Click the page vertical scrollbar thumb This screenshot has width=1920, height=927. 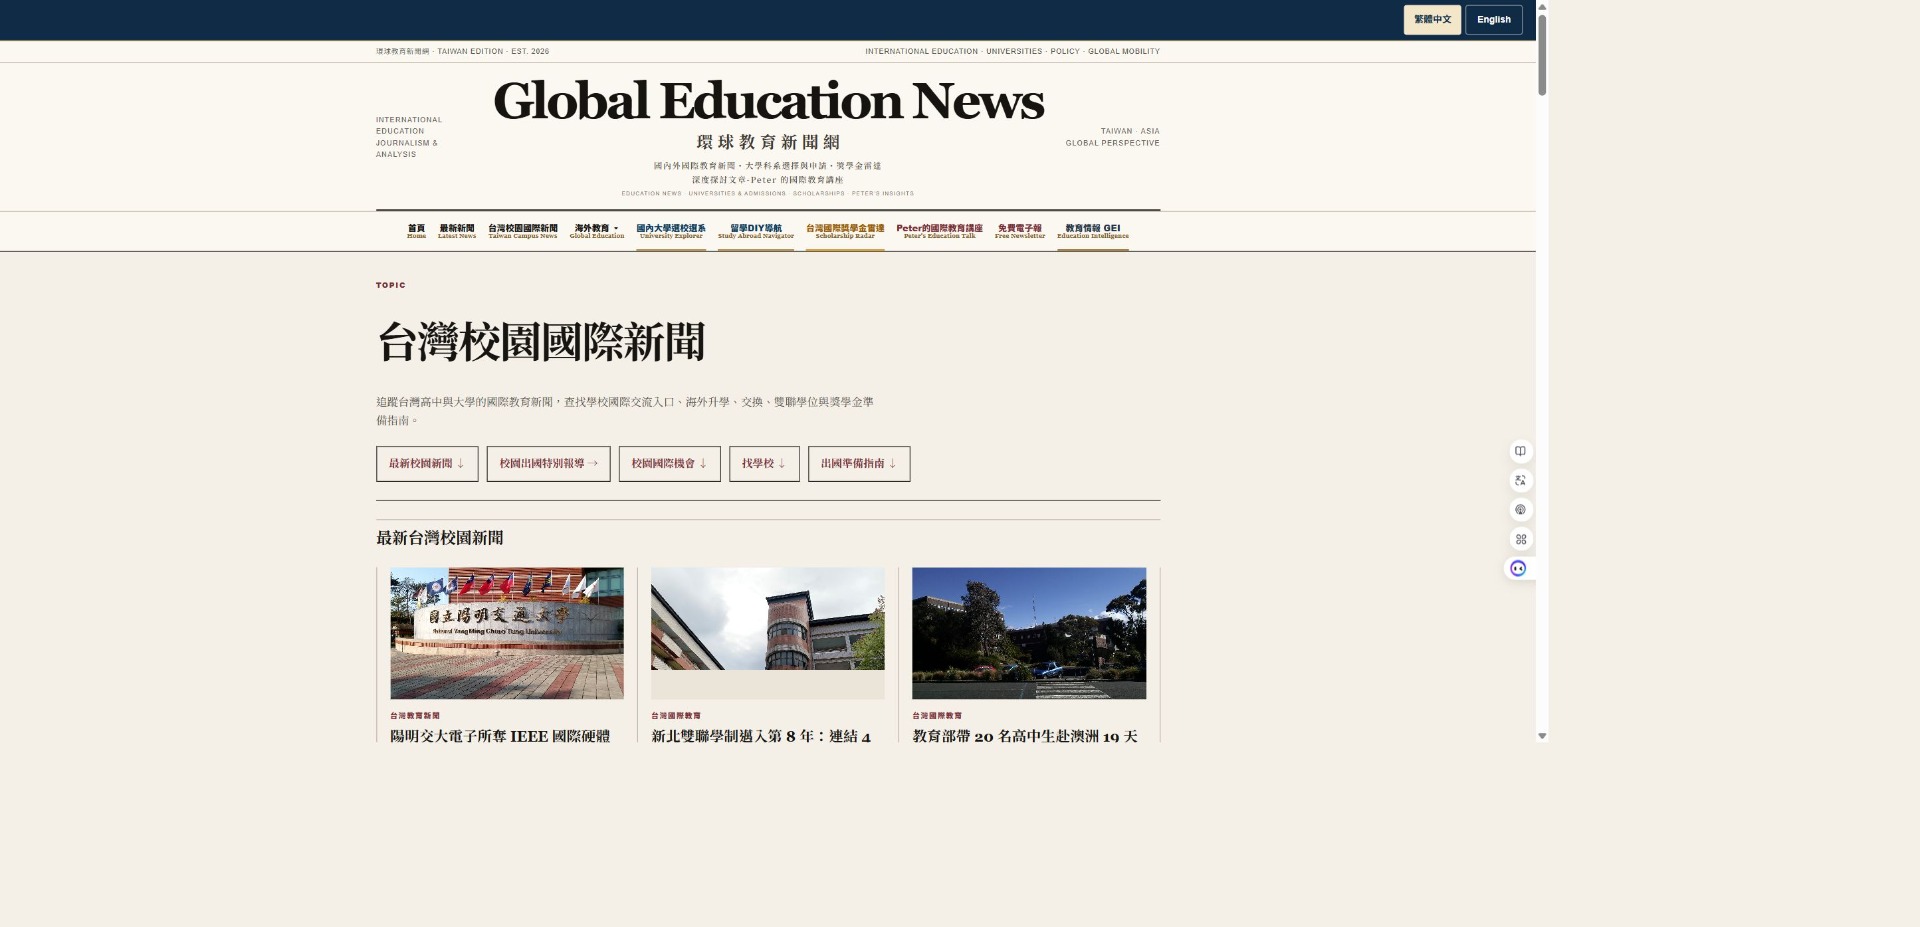pos(1542,55)
